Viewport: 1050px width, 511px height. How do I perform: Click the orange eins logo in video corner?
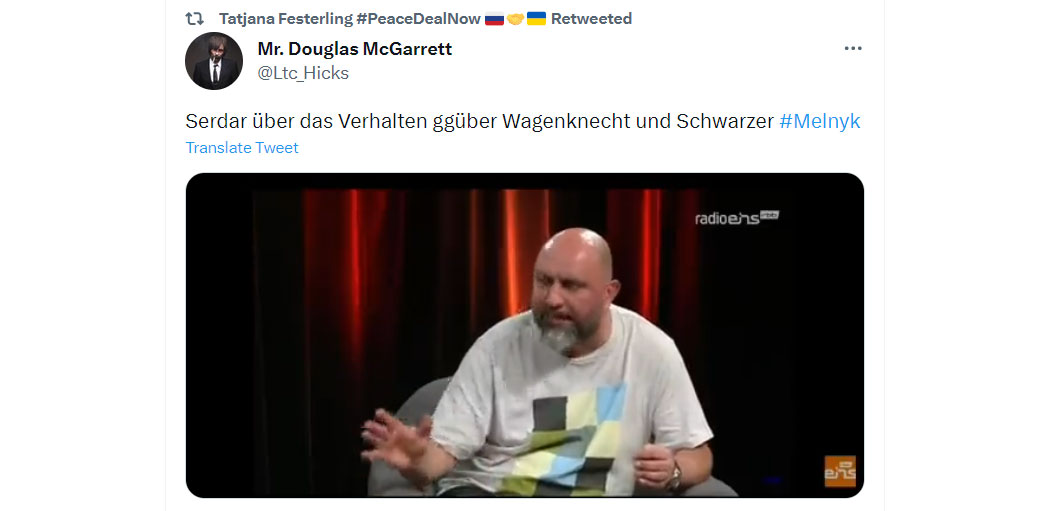click(840, 471)
